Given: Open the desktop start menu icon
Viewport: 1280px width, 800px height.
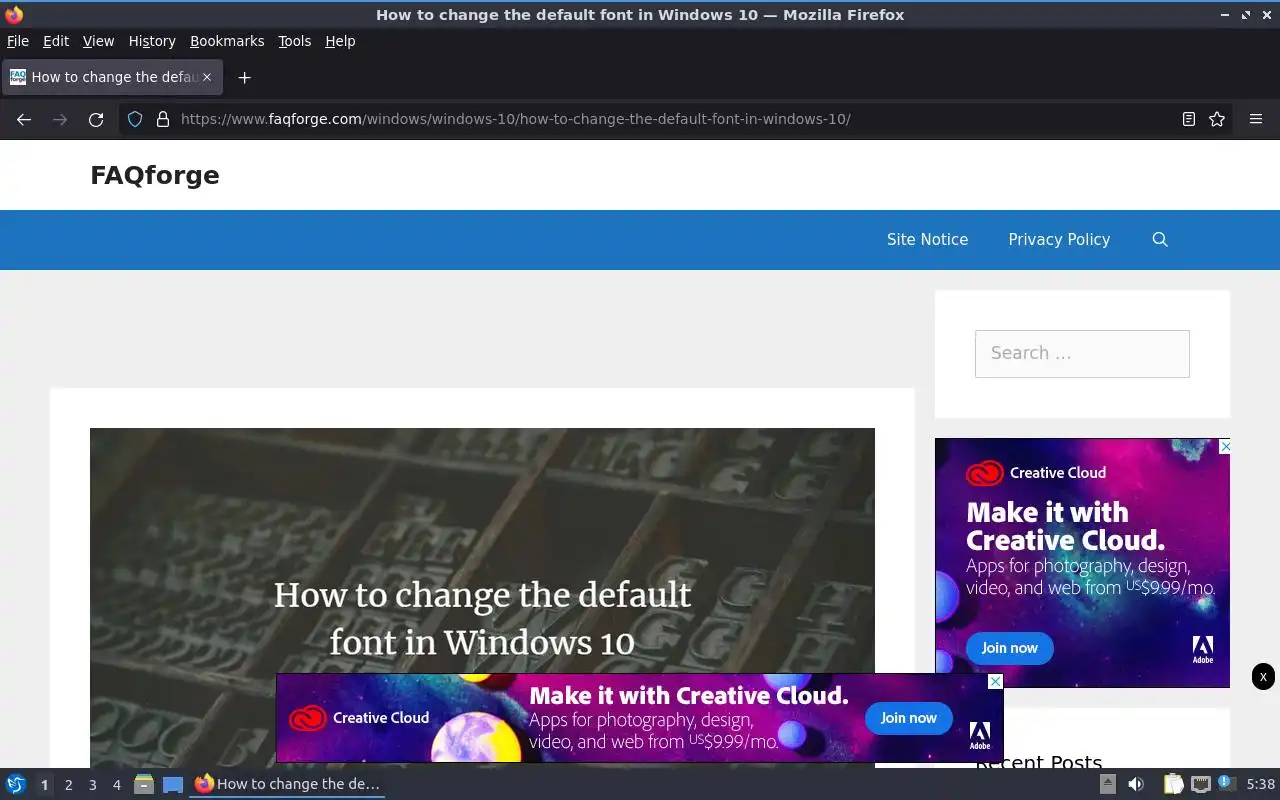Looking at the screenshot, I should coord(16,784).
